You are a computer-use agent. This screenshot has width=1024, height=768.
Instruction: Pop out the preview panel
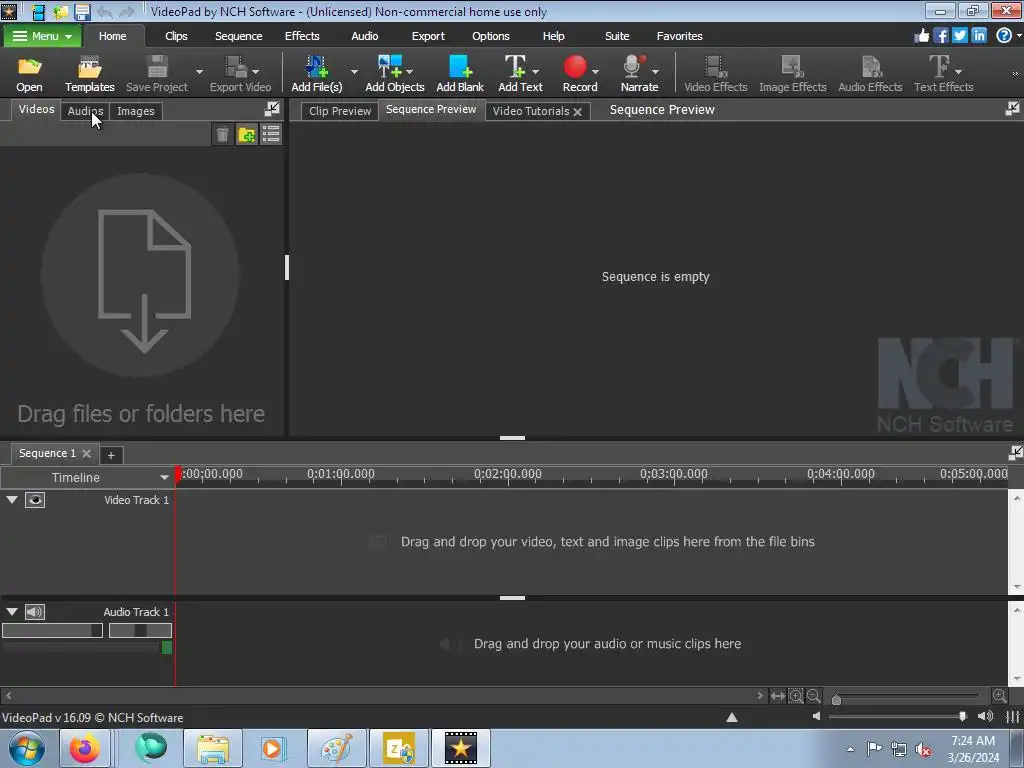(x=1012, y=109)
